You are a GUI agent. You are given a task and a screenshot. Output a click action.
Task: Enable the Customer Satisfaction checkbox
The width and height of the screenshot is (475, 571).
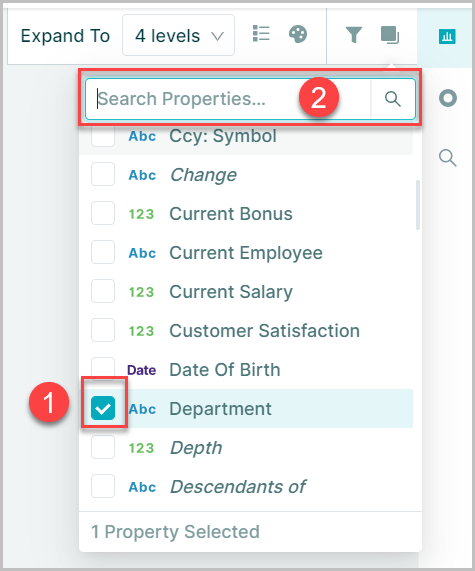[x=103, y=330]
